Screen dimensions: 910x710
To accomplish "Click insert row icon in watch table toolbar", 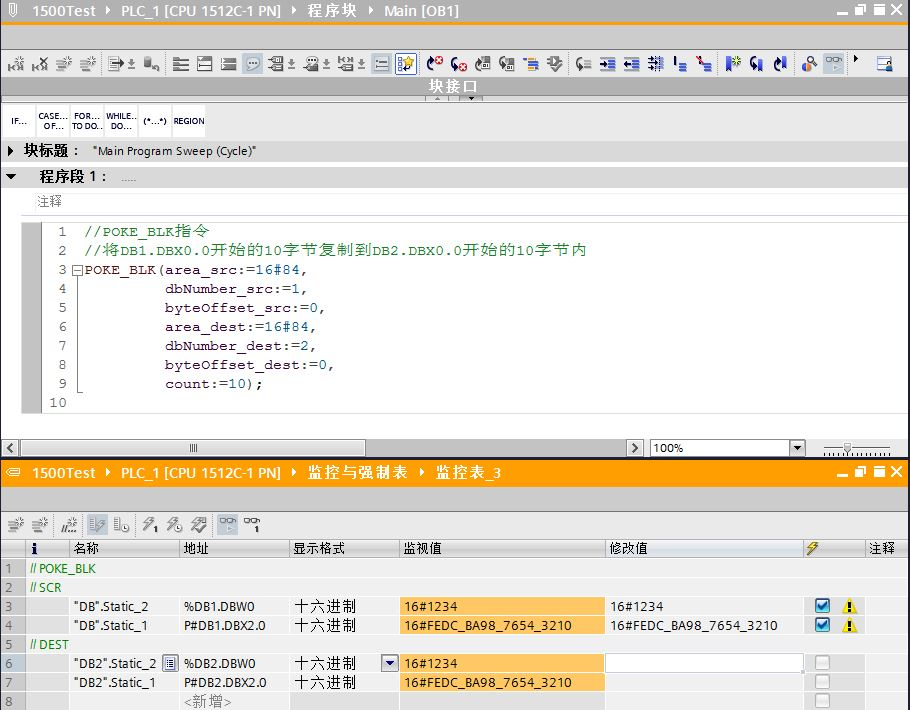I will coord(16,525).
